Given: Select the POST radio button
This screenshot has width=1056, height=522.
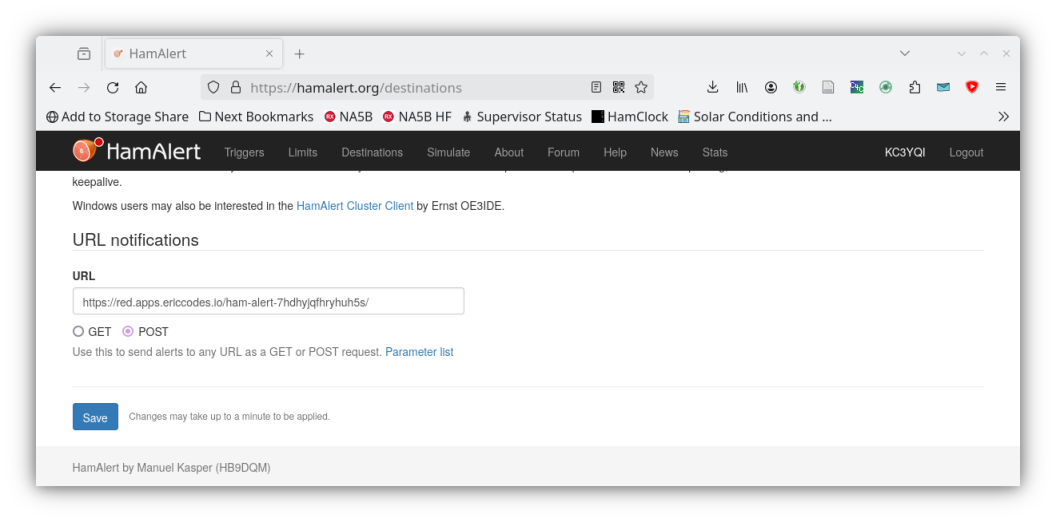Looking at the screenshot, I should (x=128, y=331).
